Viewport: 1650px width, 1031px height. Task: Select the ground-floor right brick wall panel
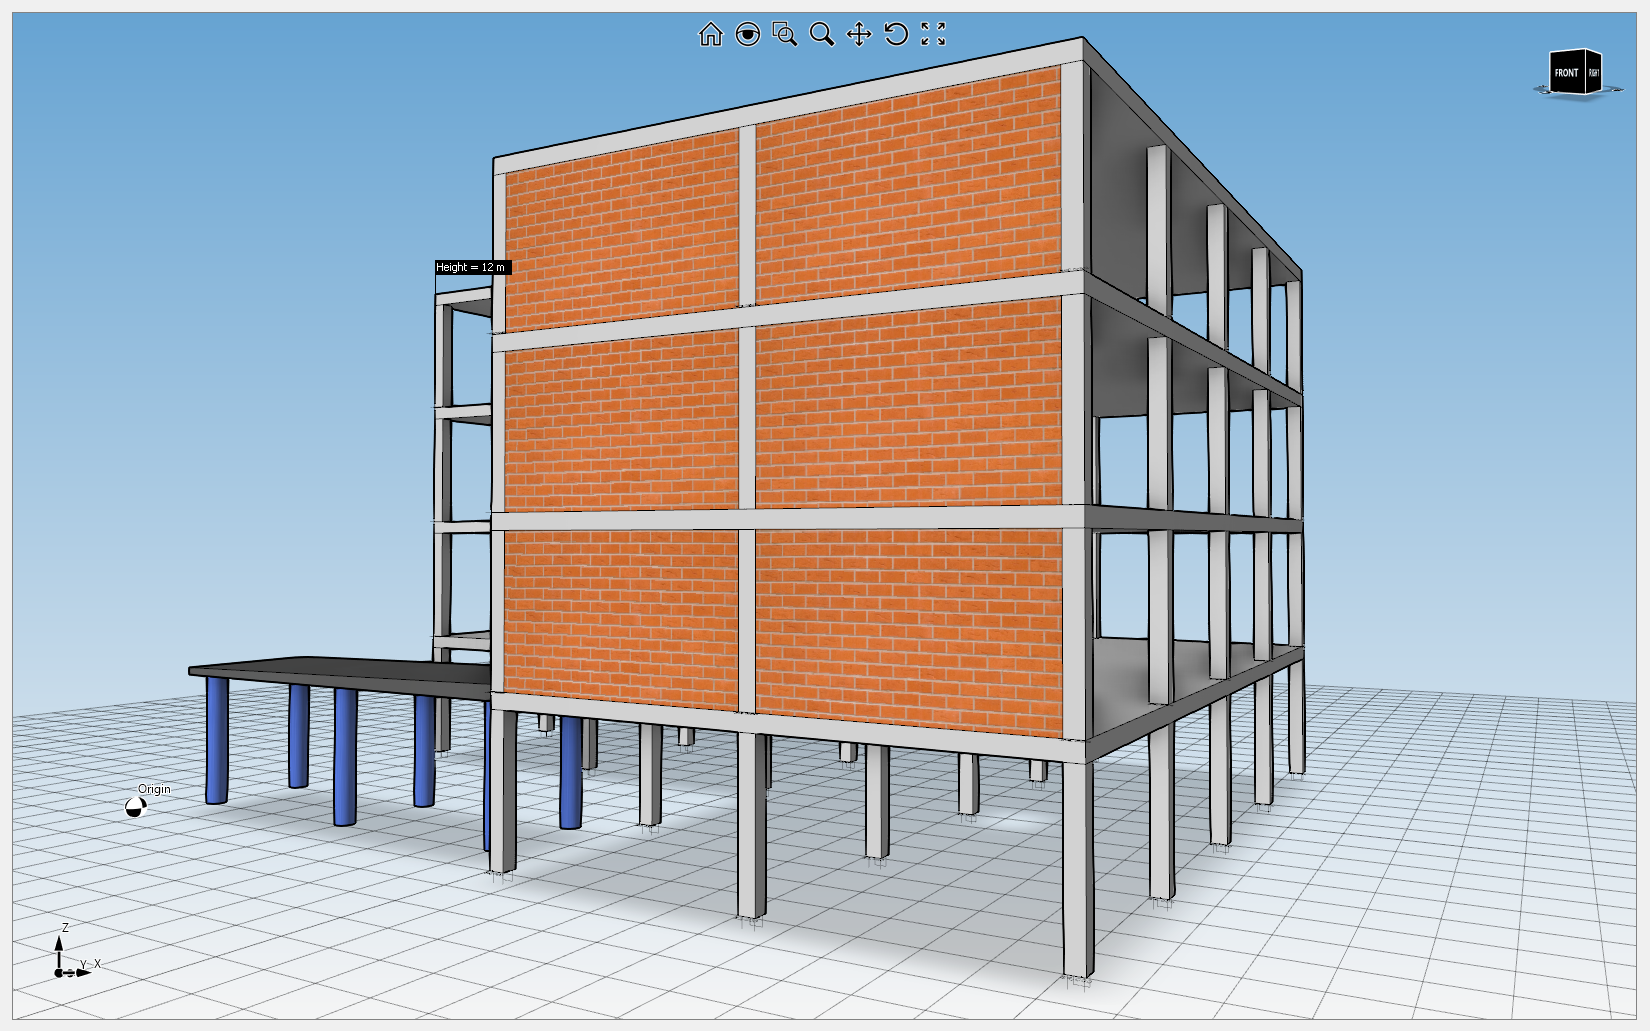tap(908, 625)
